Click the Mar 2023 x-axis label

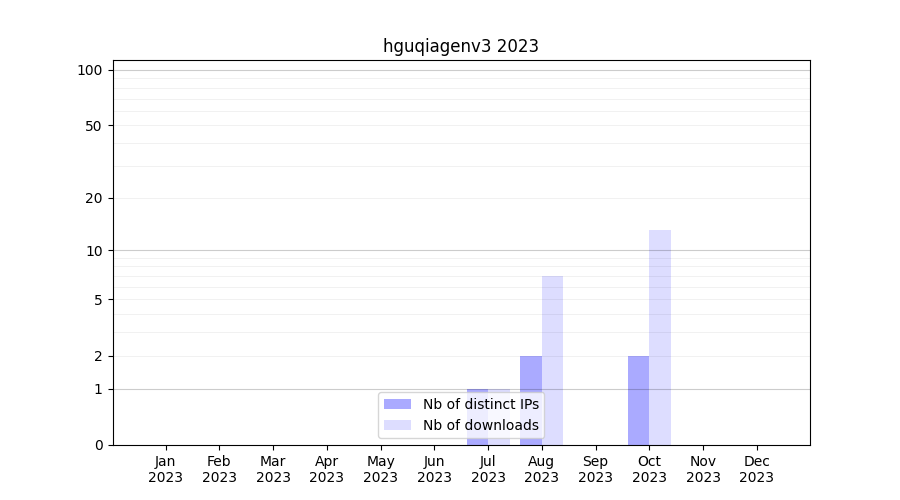tap(273, 469)
